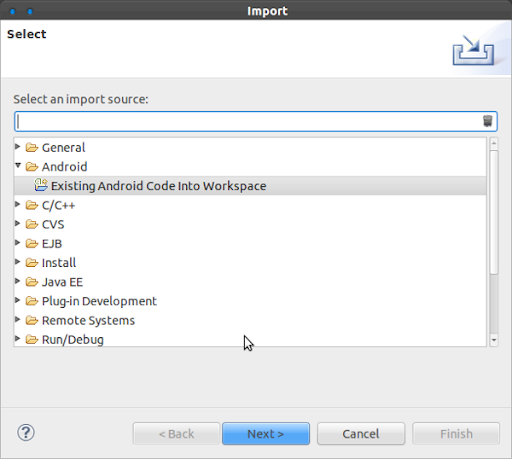Viewport: 512px width, 459px height.
Task: Click the Existing Android Code wizard icon
Action: click(x=41, y=185)
